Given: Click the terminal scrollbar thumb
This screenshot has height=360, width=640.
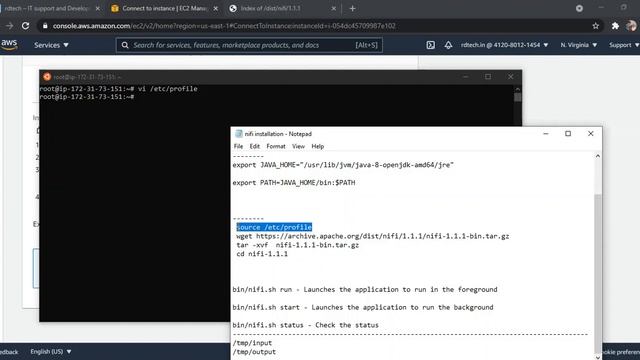Looking at the screenshot, I should pos(518,97).
